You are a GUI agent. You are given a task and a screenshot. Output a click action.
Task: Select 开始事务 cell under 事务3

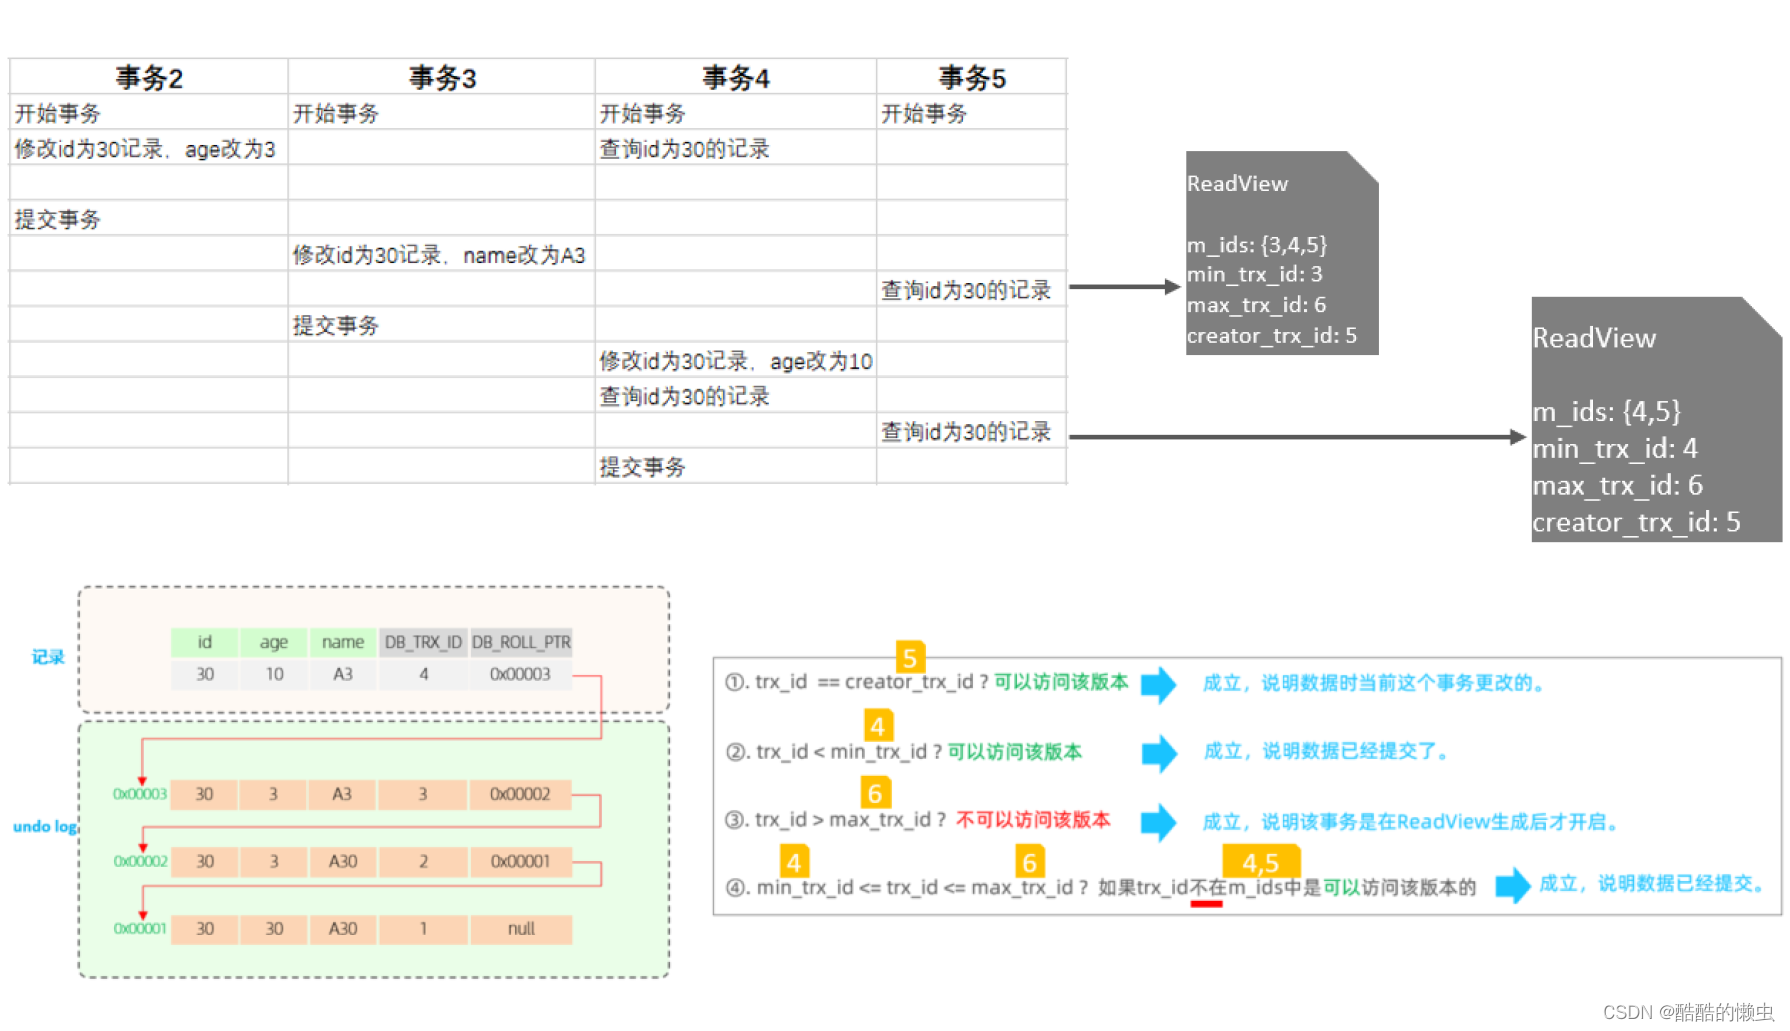coord(442,113)
